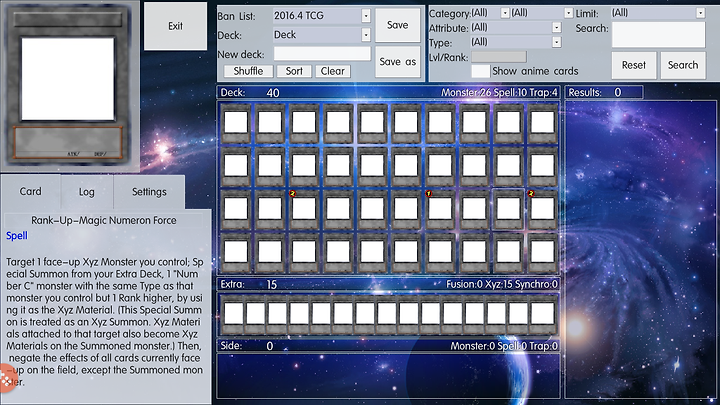This screenshot has height=405, width=720.
Task: Shuffle the deck
Action: click(x=248, y=71)
